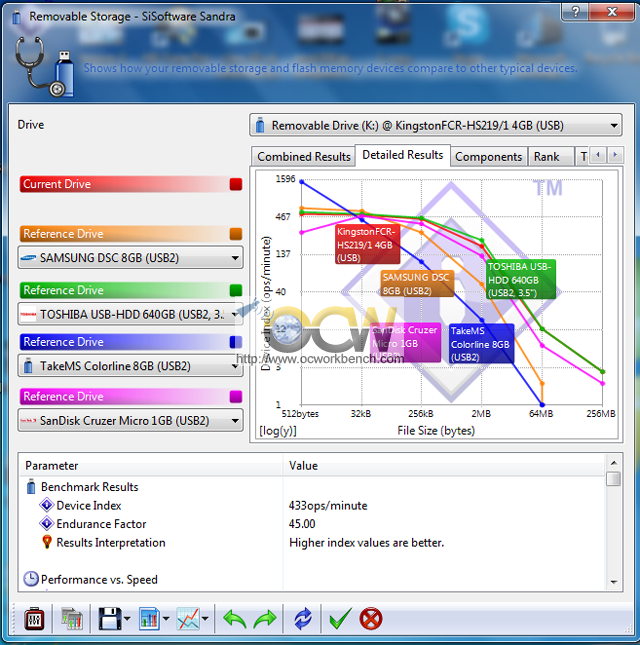Open the copy results to clipboard icon
The width and height of the screenshot is (640, 645).
pos(72,619)
